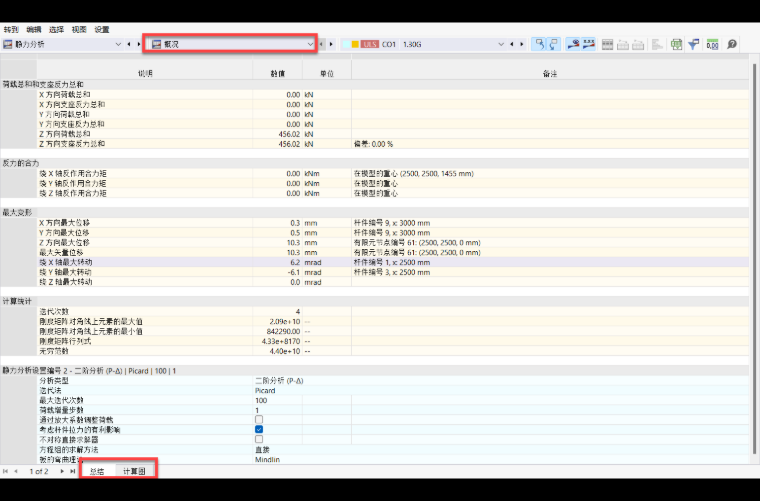The height and width of the screenshot is (501, 760).
Task: Select the '绕 X 轴最大转动' row
Action: coord(393,262)
